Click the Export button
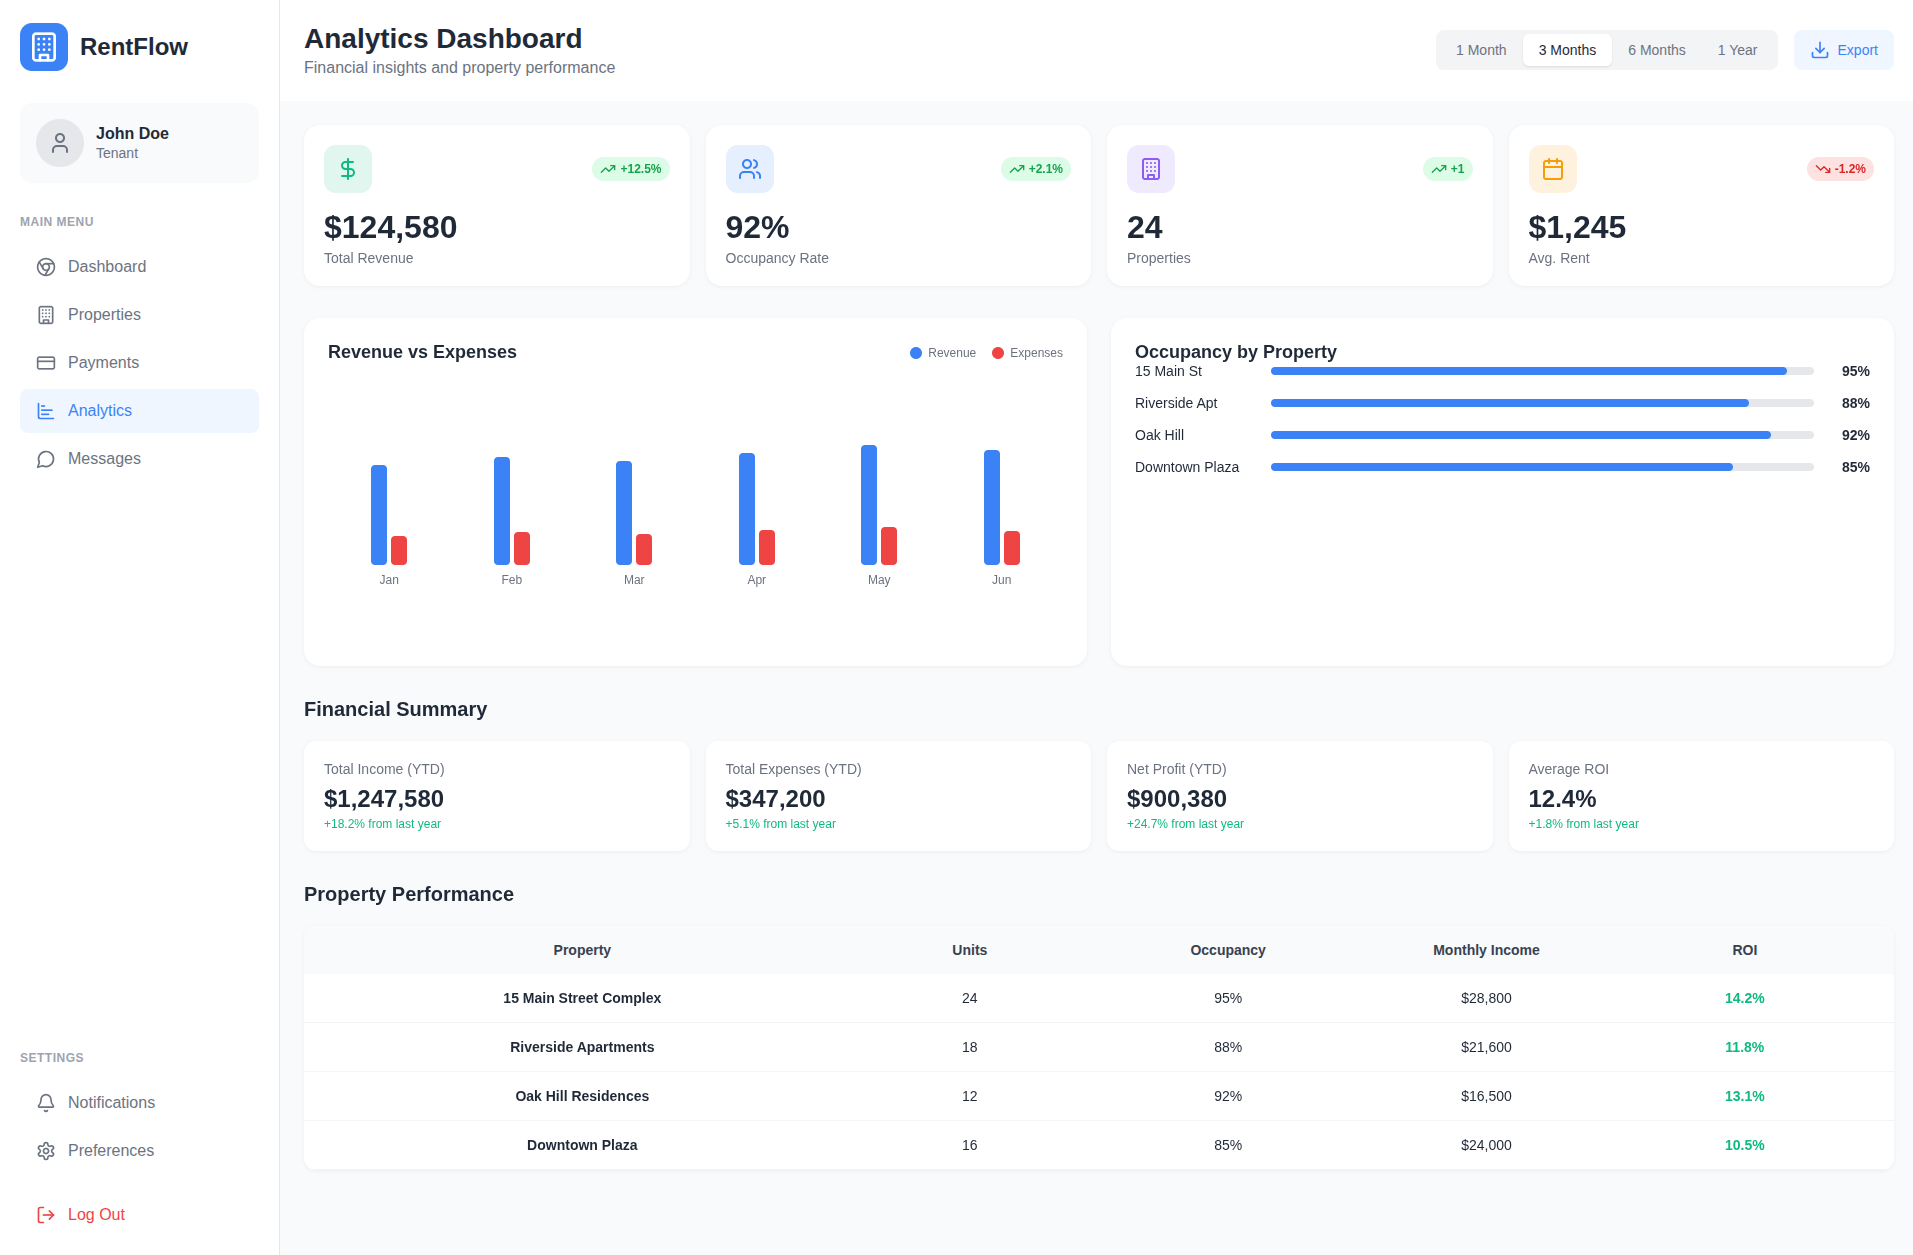The width and height of the screenshot is (1913, 1255). [1843, 49]
